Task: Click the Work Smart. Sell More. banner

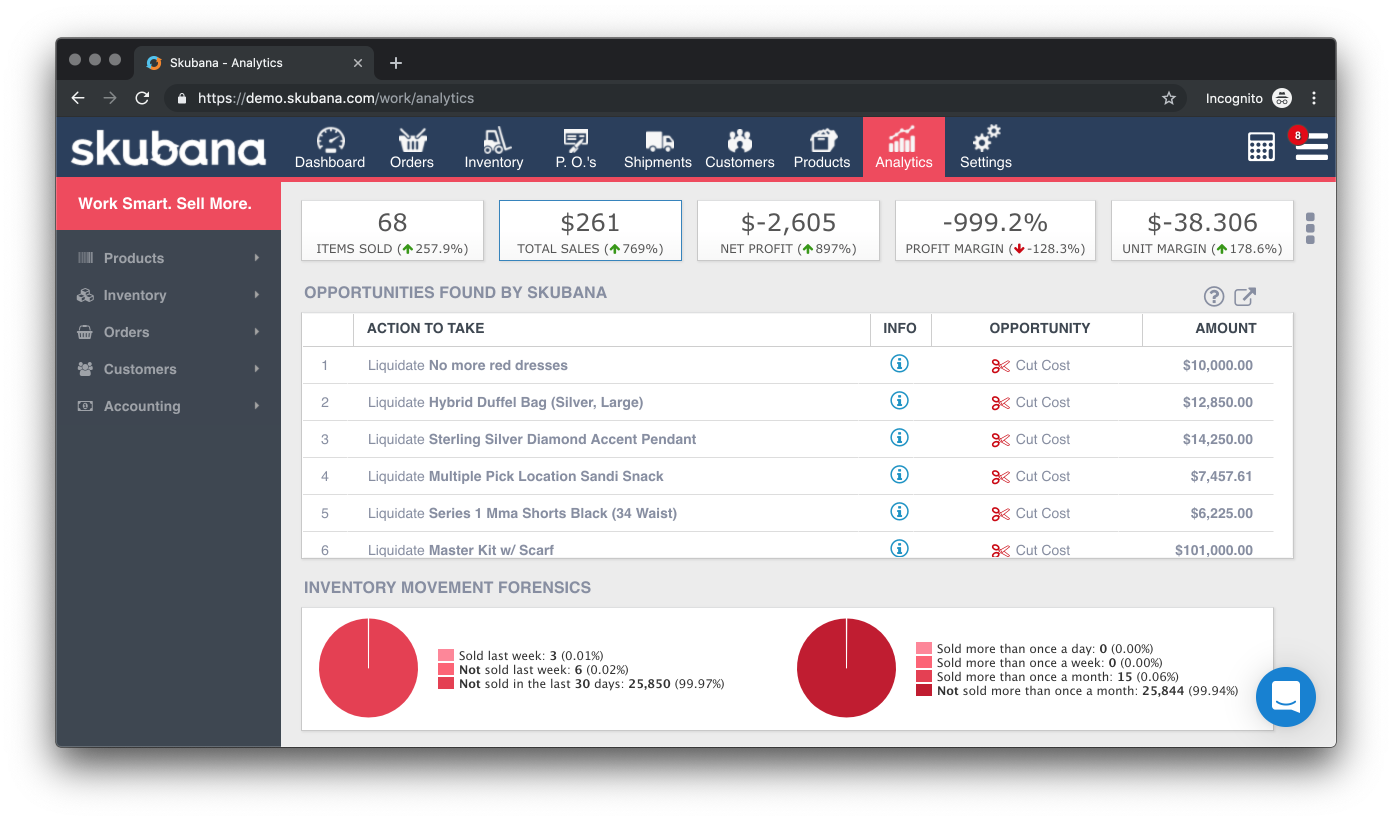Action: (x=168, y=204)
